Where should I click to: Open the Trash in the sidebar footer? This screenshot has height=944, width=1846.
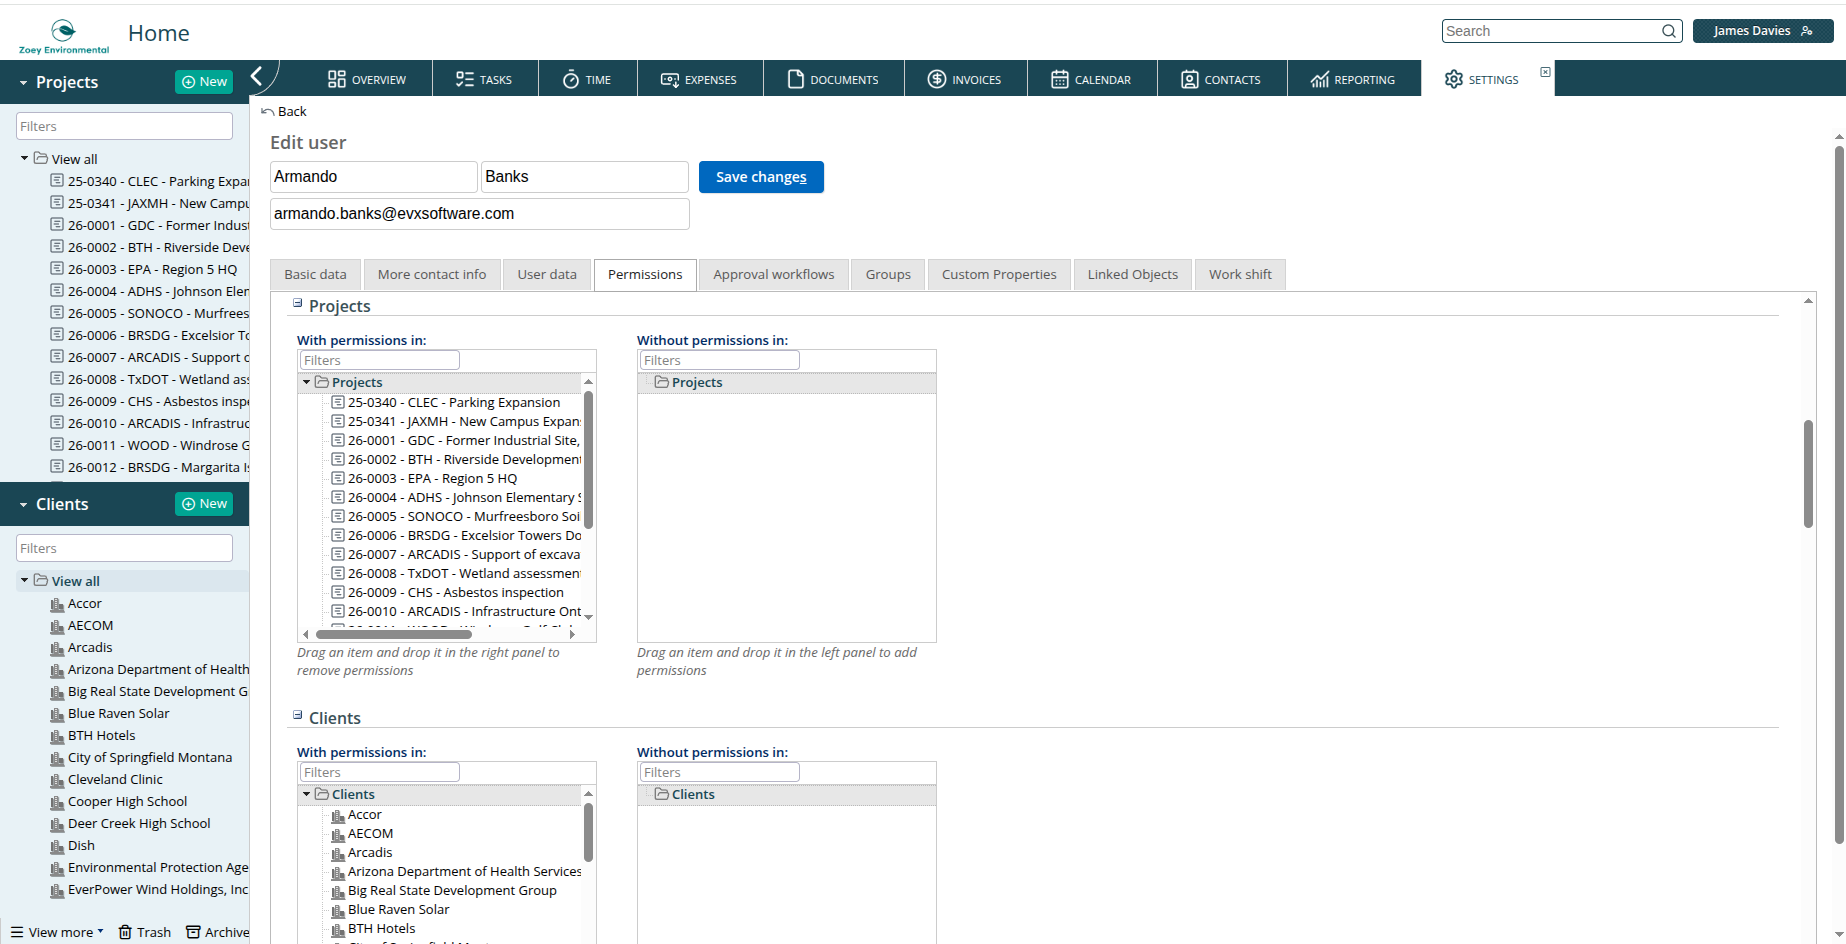coord(145,932)
